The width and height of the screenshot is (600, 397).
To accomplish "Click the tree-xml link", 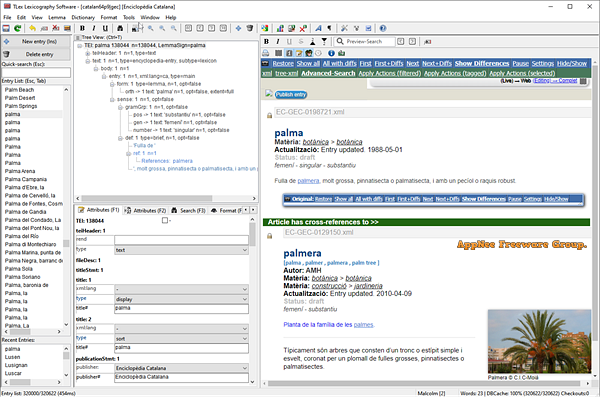I will point(287,74).
